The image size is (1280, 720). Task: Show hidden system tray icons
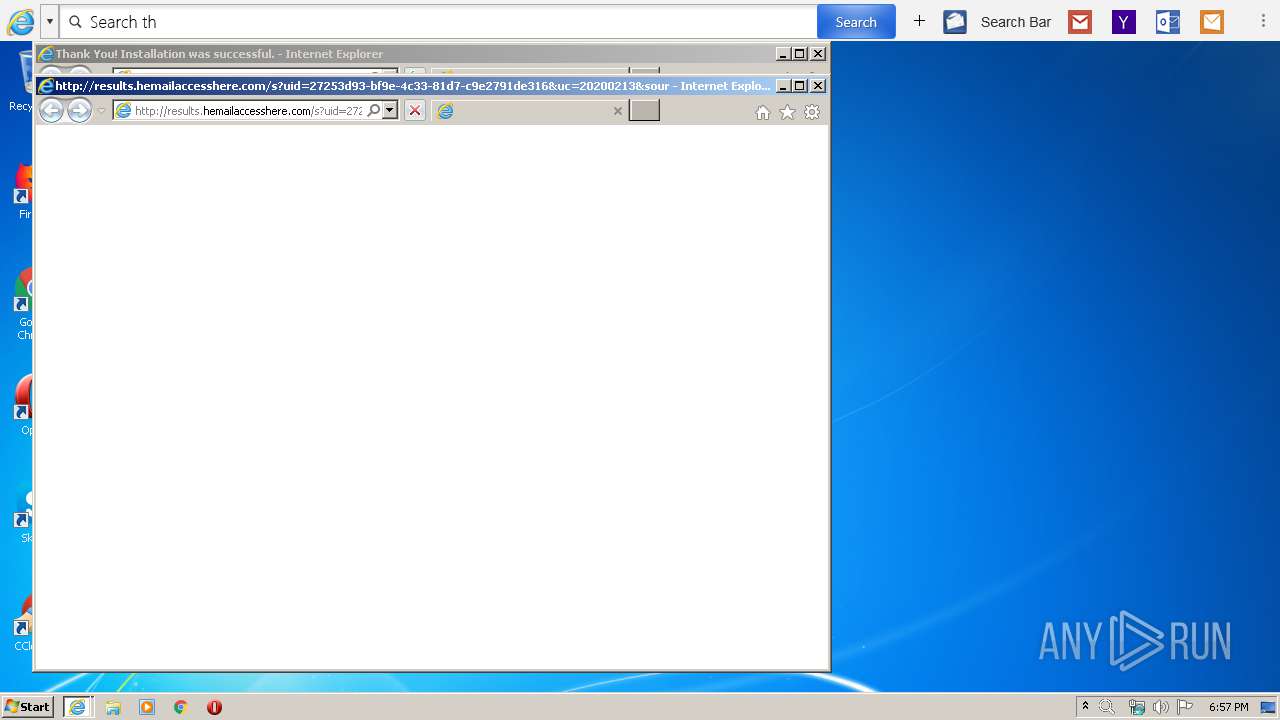[x=1085, y=706]
